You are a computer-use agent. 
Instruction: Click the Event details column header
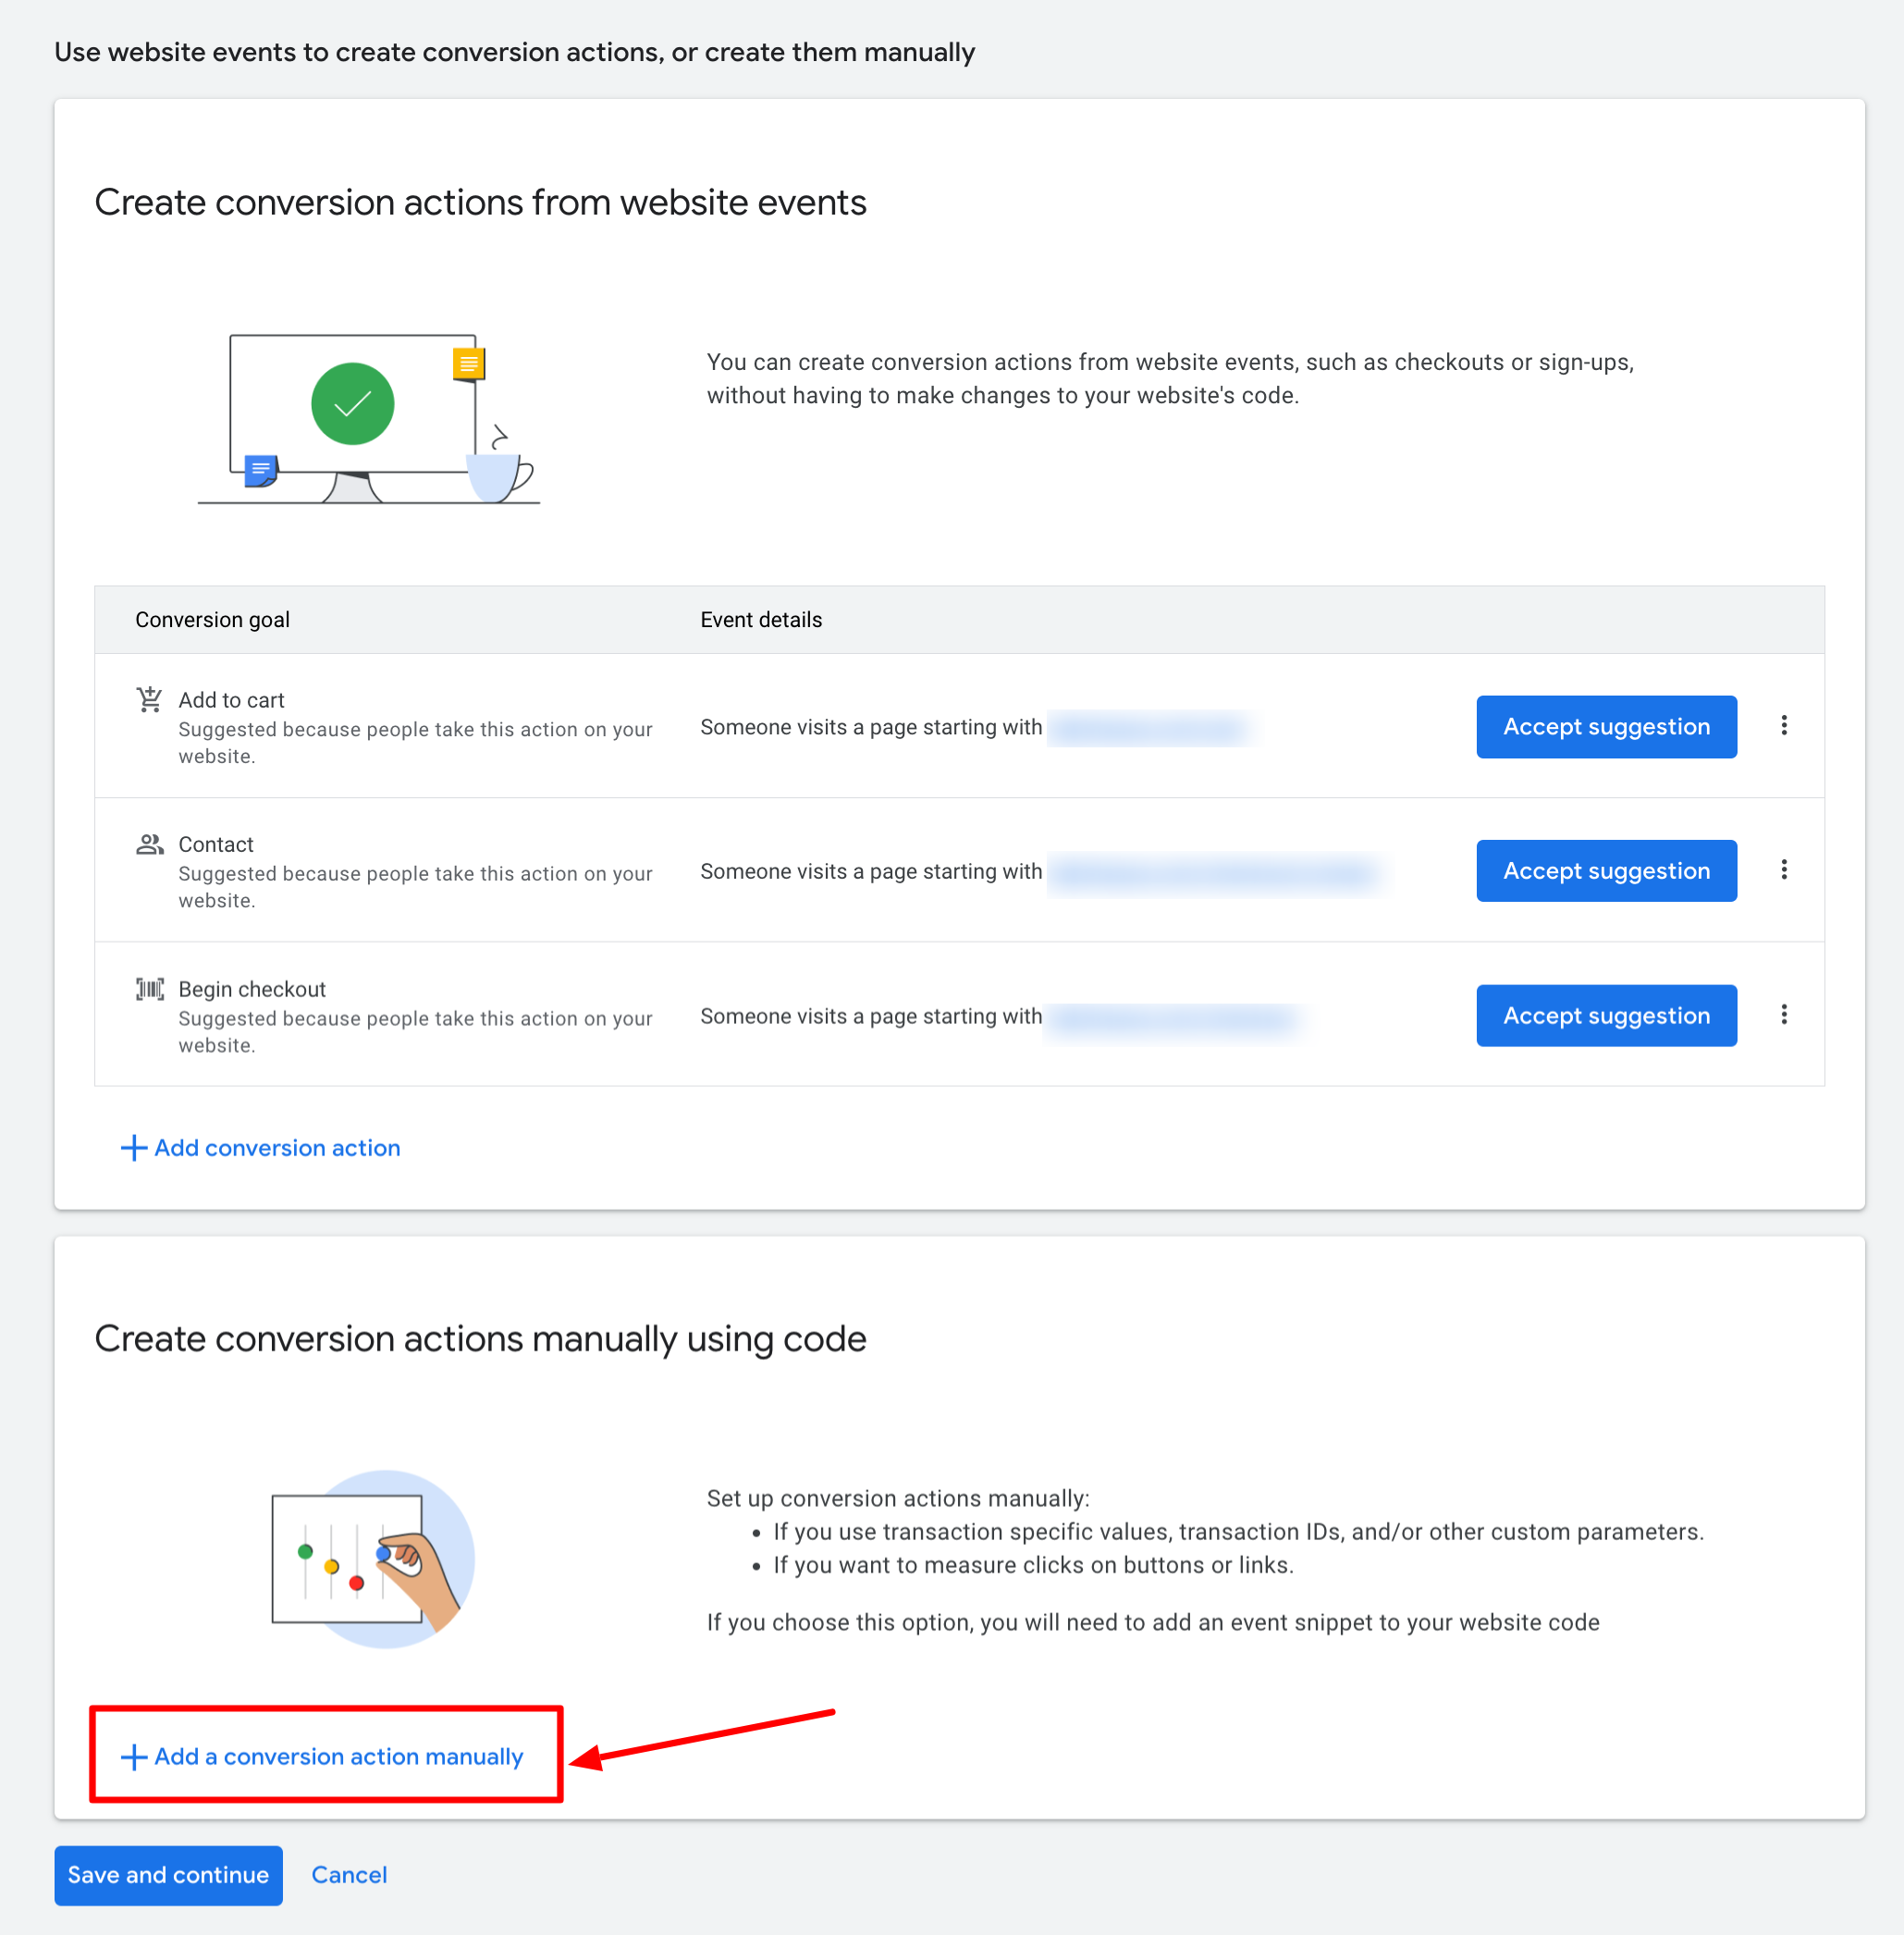point(760,620)
